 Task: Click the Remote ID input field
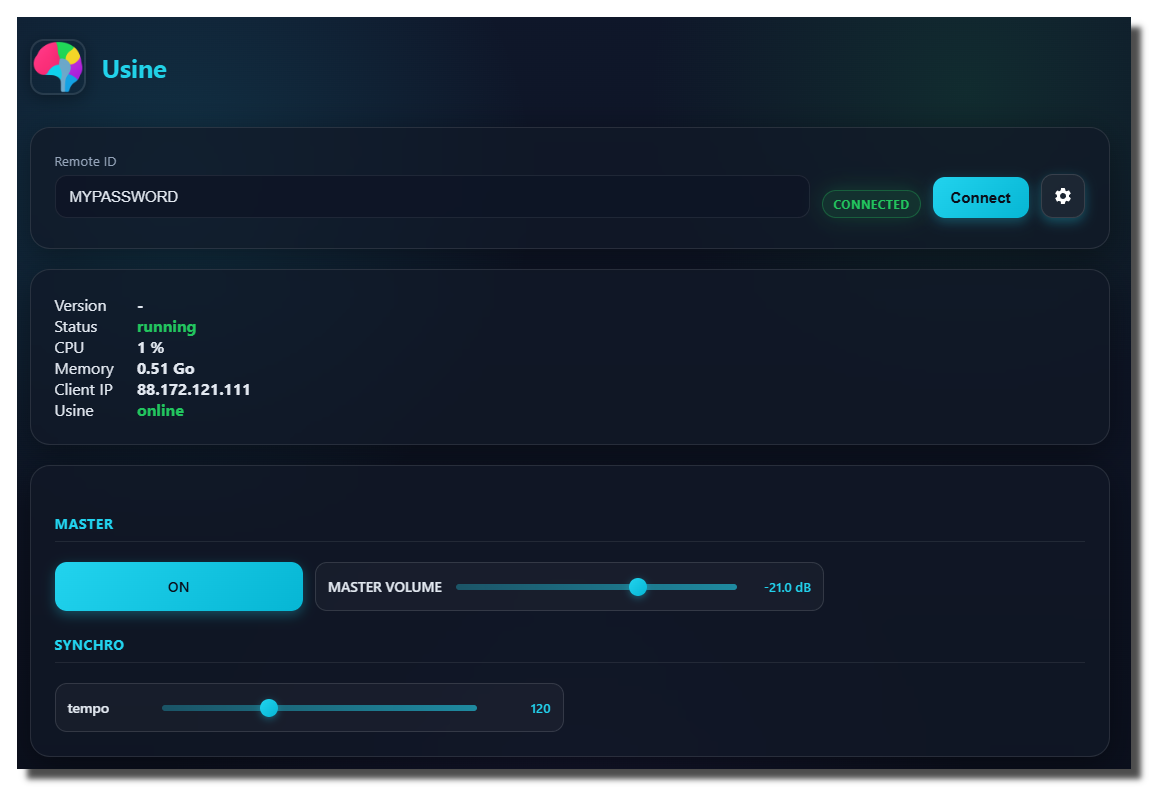(432, 196)
